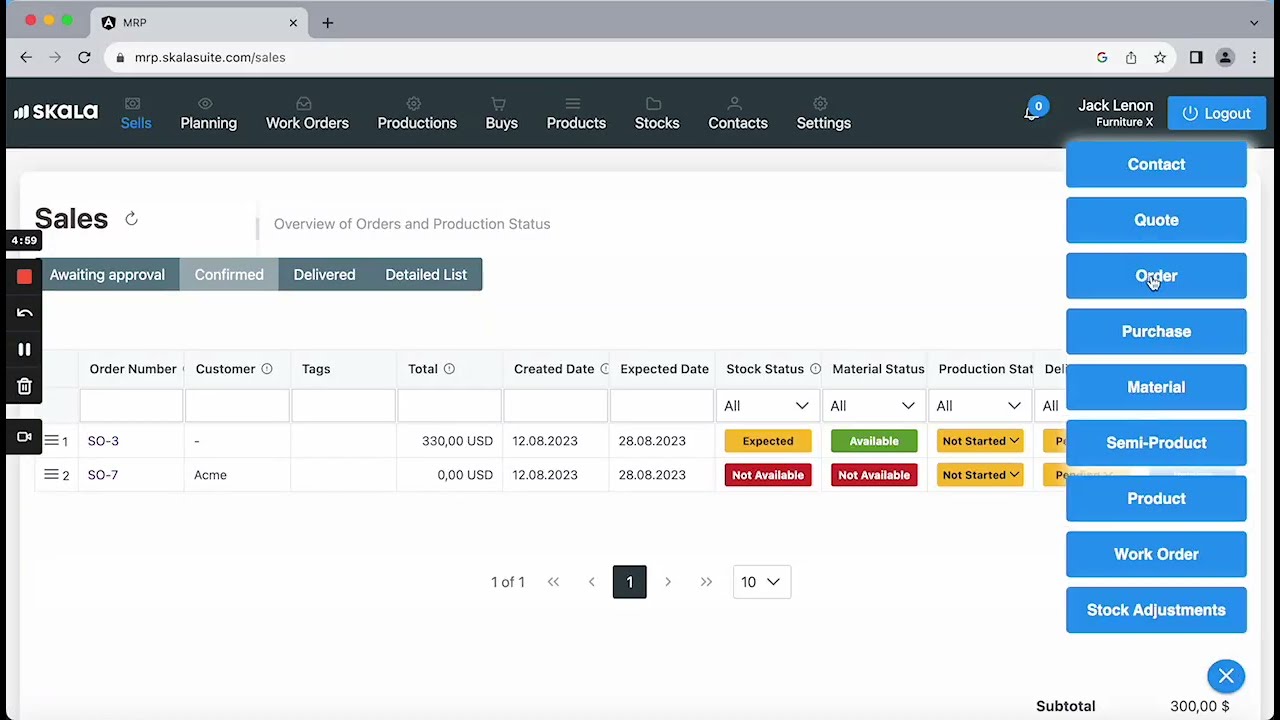Click the Customer filter input

237,406
